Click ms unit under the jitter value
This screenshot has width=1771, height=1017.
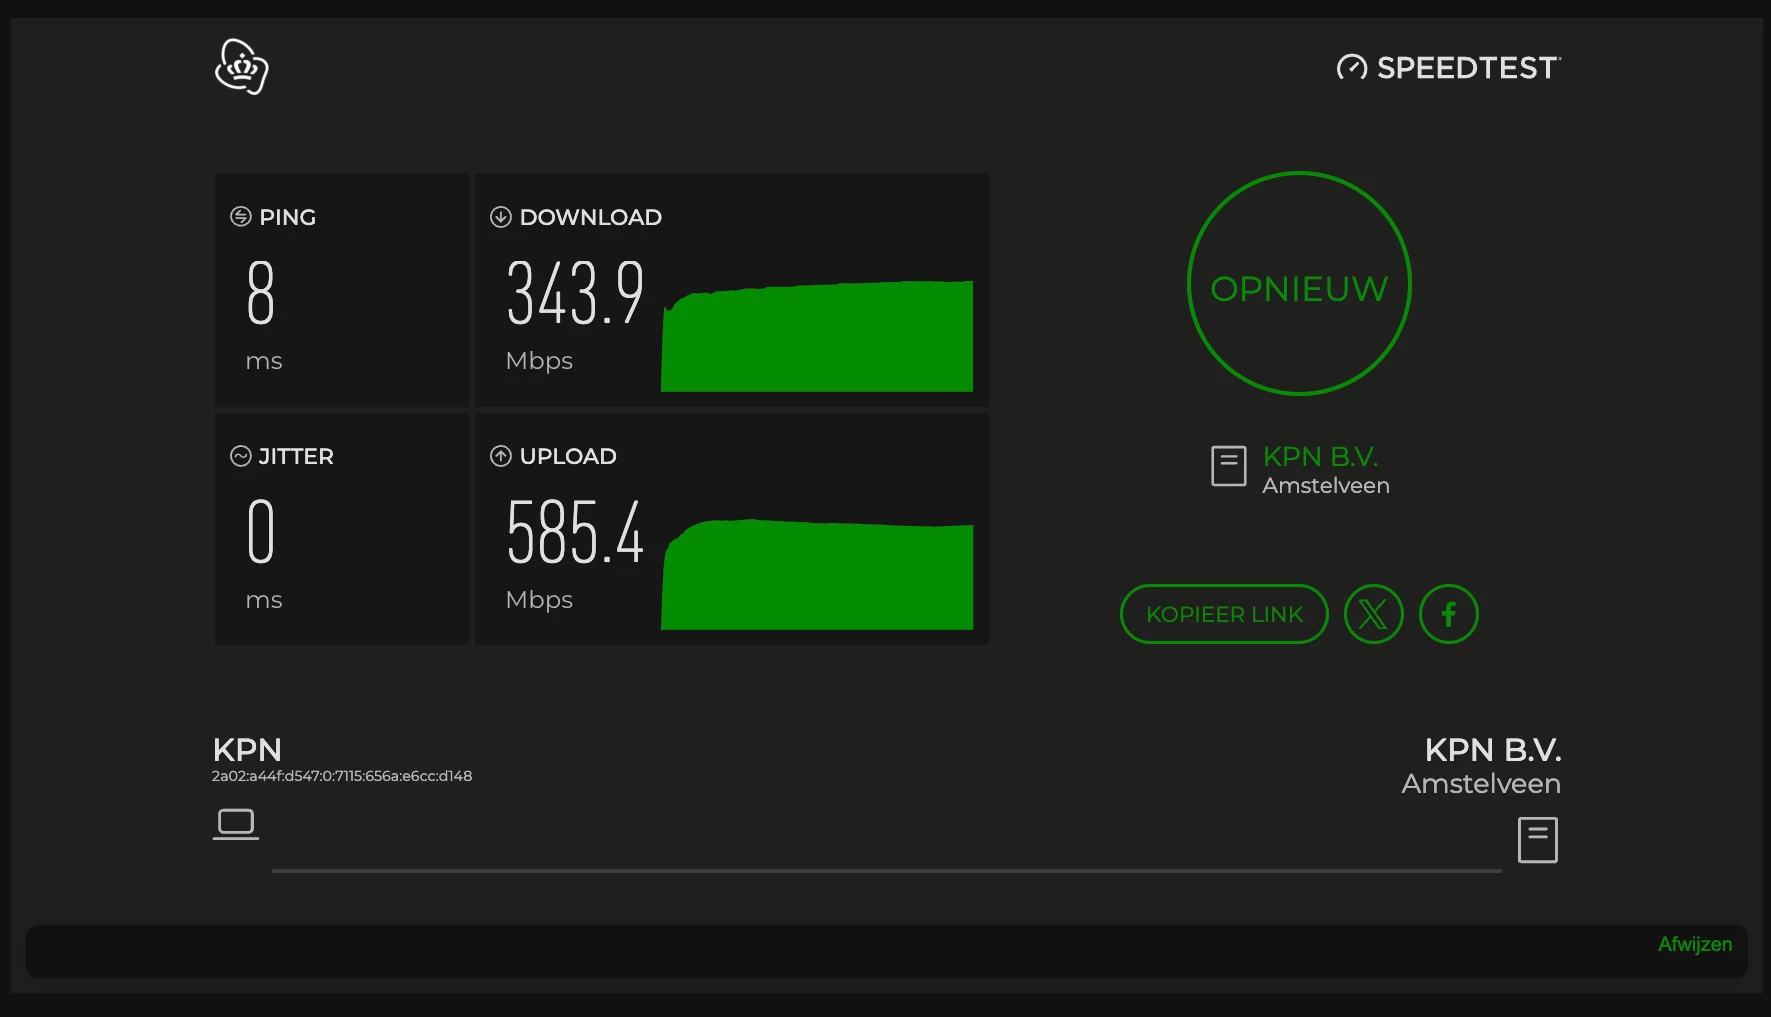pos(264,601)
